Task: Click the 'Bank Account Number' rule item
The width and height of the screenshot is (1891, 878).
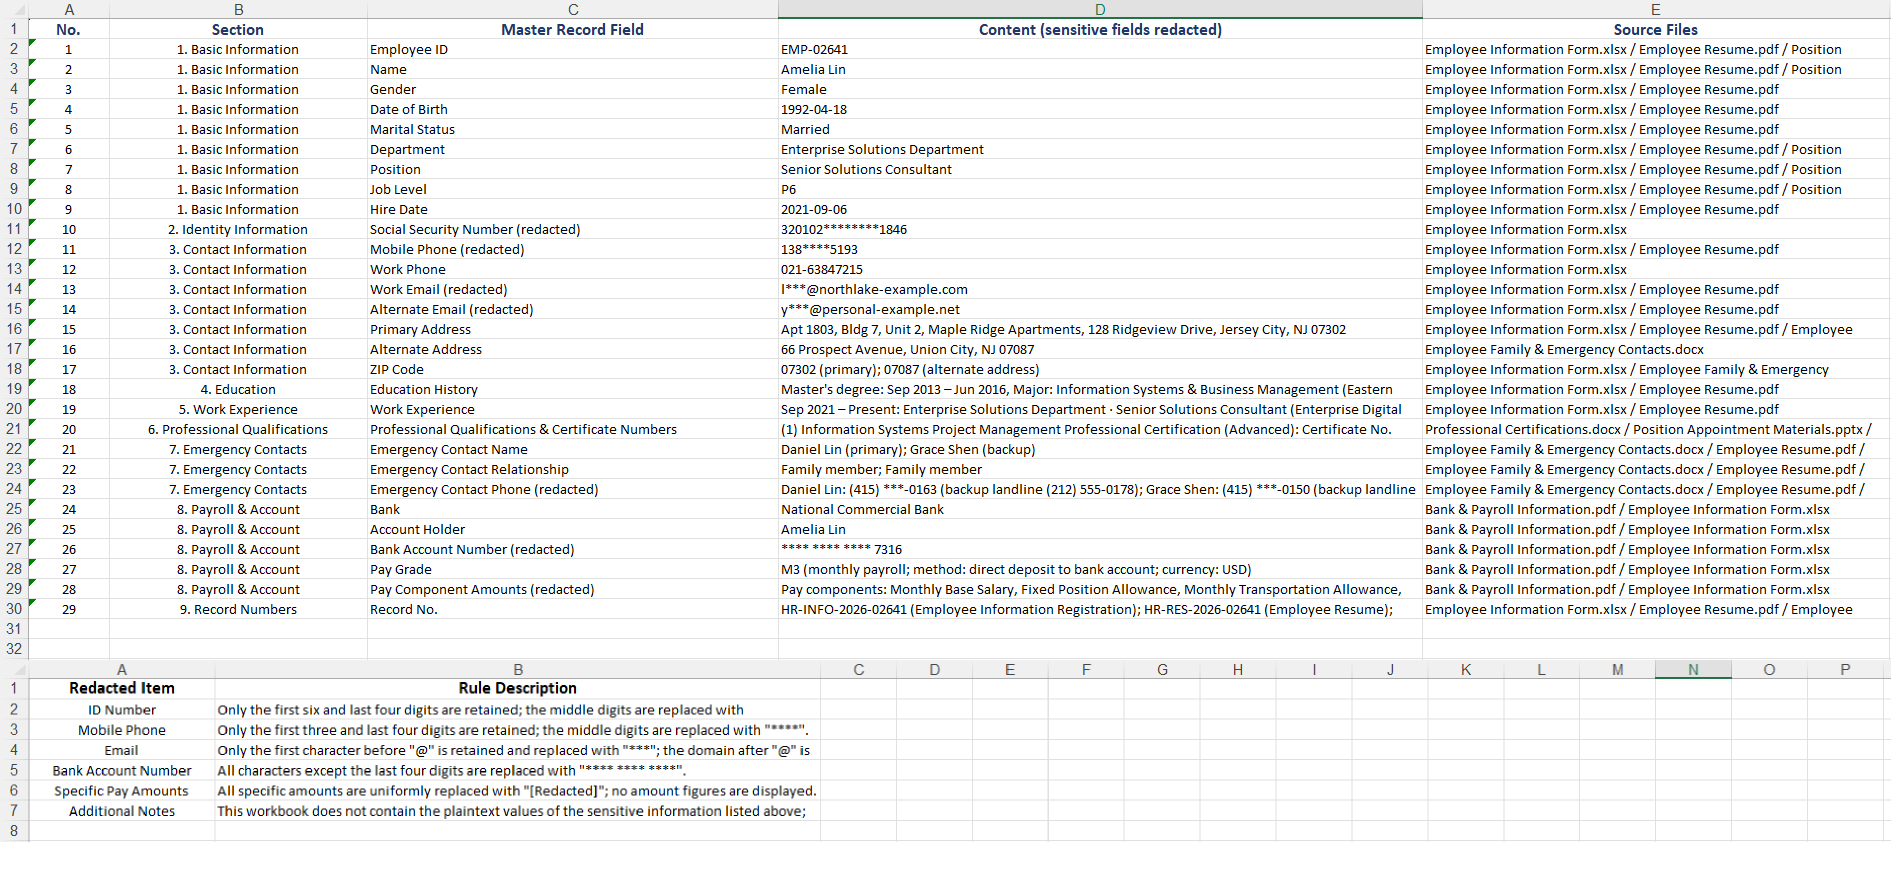Action: pos(122,771)
